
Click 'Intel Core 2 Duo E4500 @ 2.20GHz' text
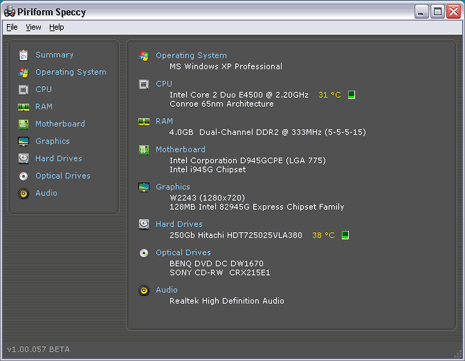[x=239, y=95]
